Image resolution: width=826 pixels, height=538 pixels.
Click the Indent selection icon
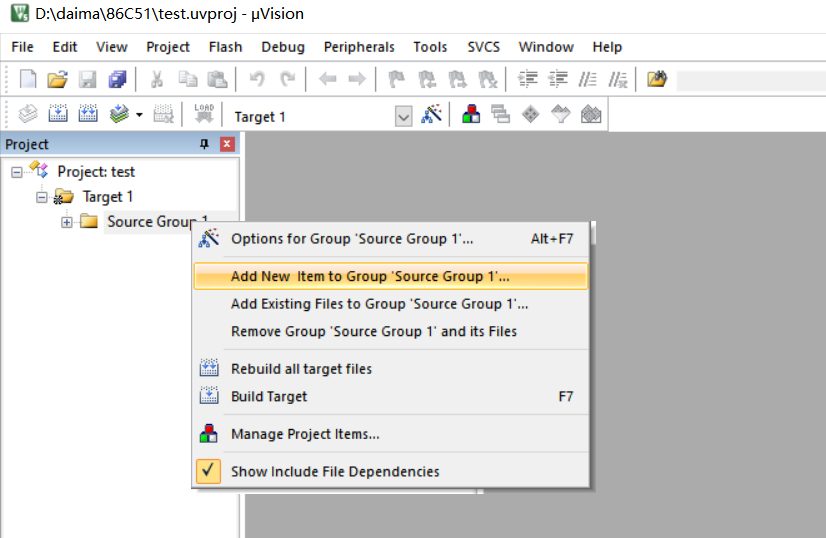[x=527, y=80]
